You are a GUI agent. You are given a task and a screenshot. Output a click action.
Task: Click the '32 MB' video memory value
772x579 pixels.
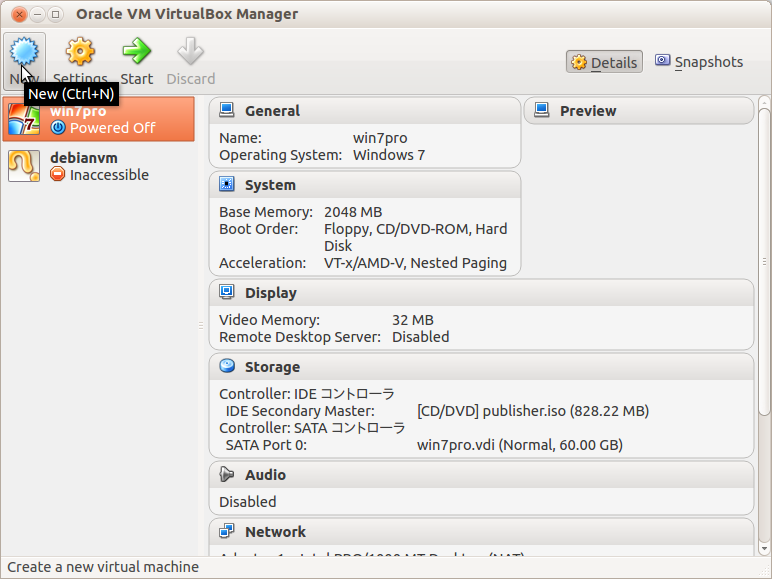(x=413, y=320)
